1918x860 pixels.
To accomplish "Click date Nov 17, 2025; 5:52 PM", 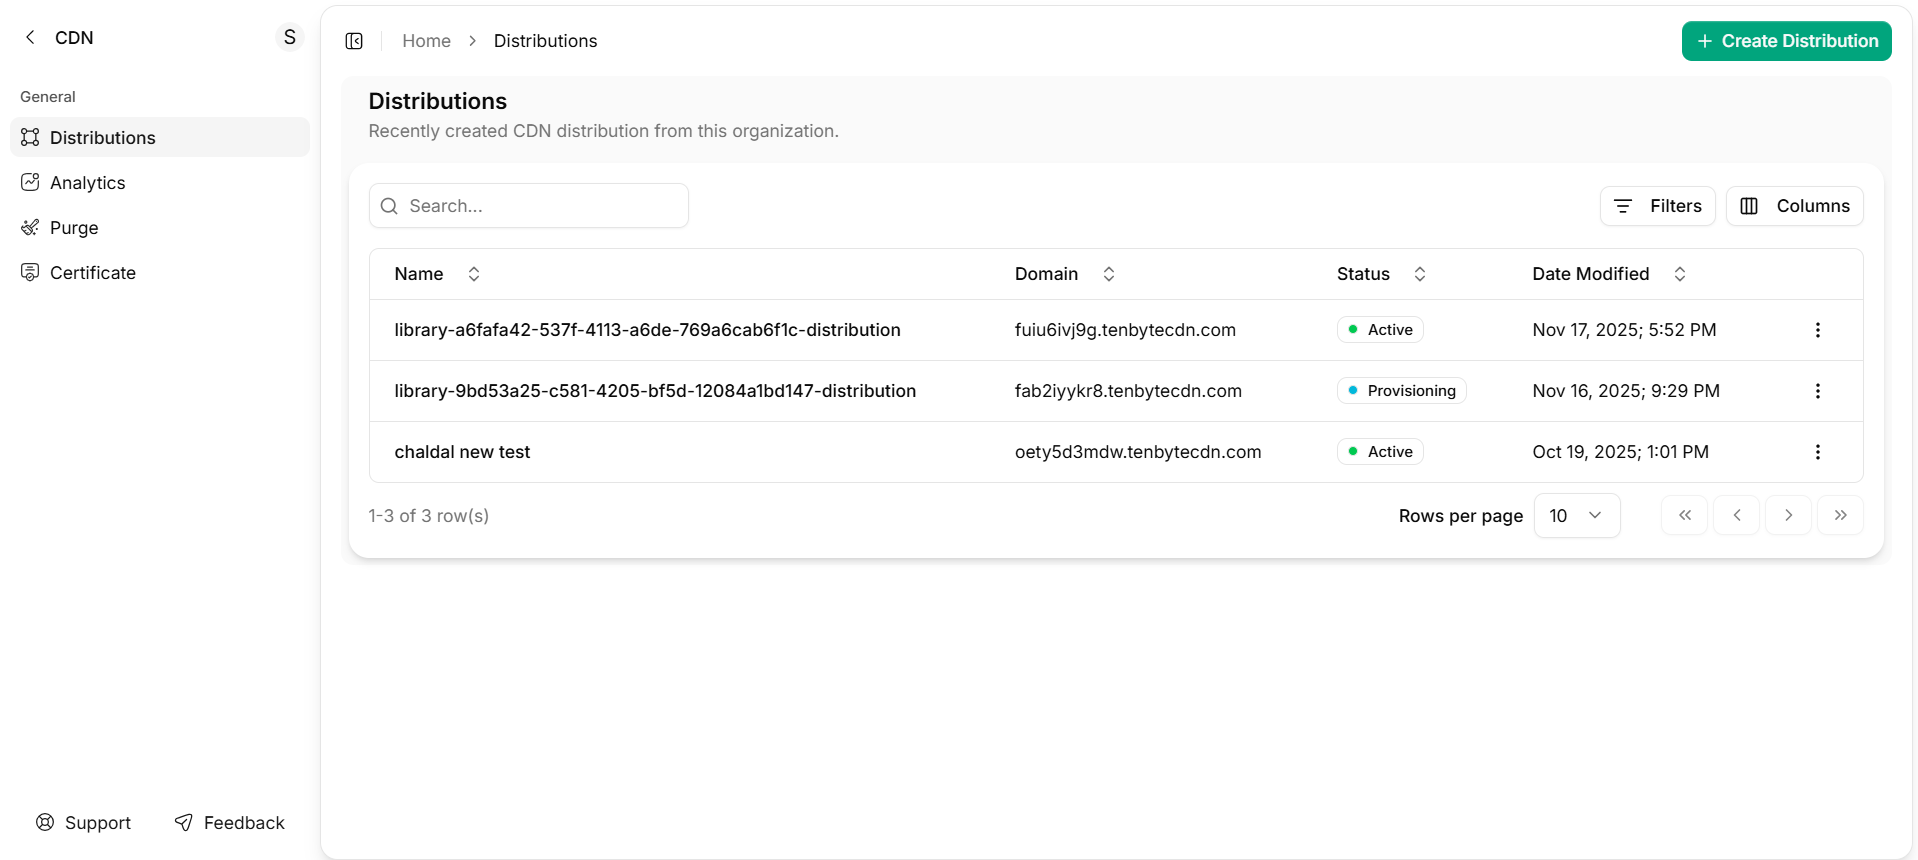I will point(1624,330).
